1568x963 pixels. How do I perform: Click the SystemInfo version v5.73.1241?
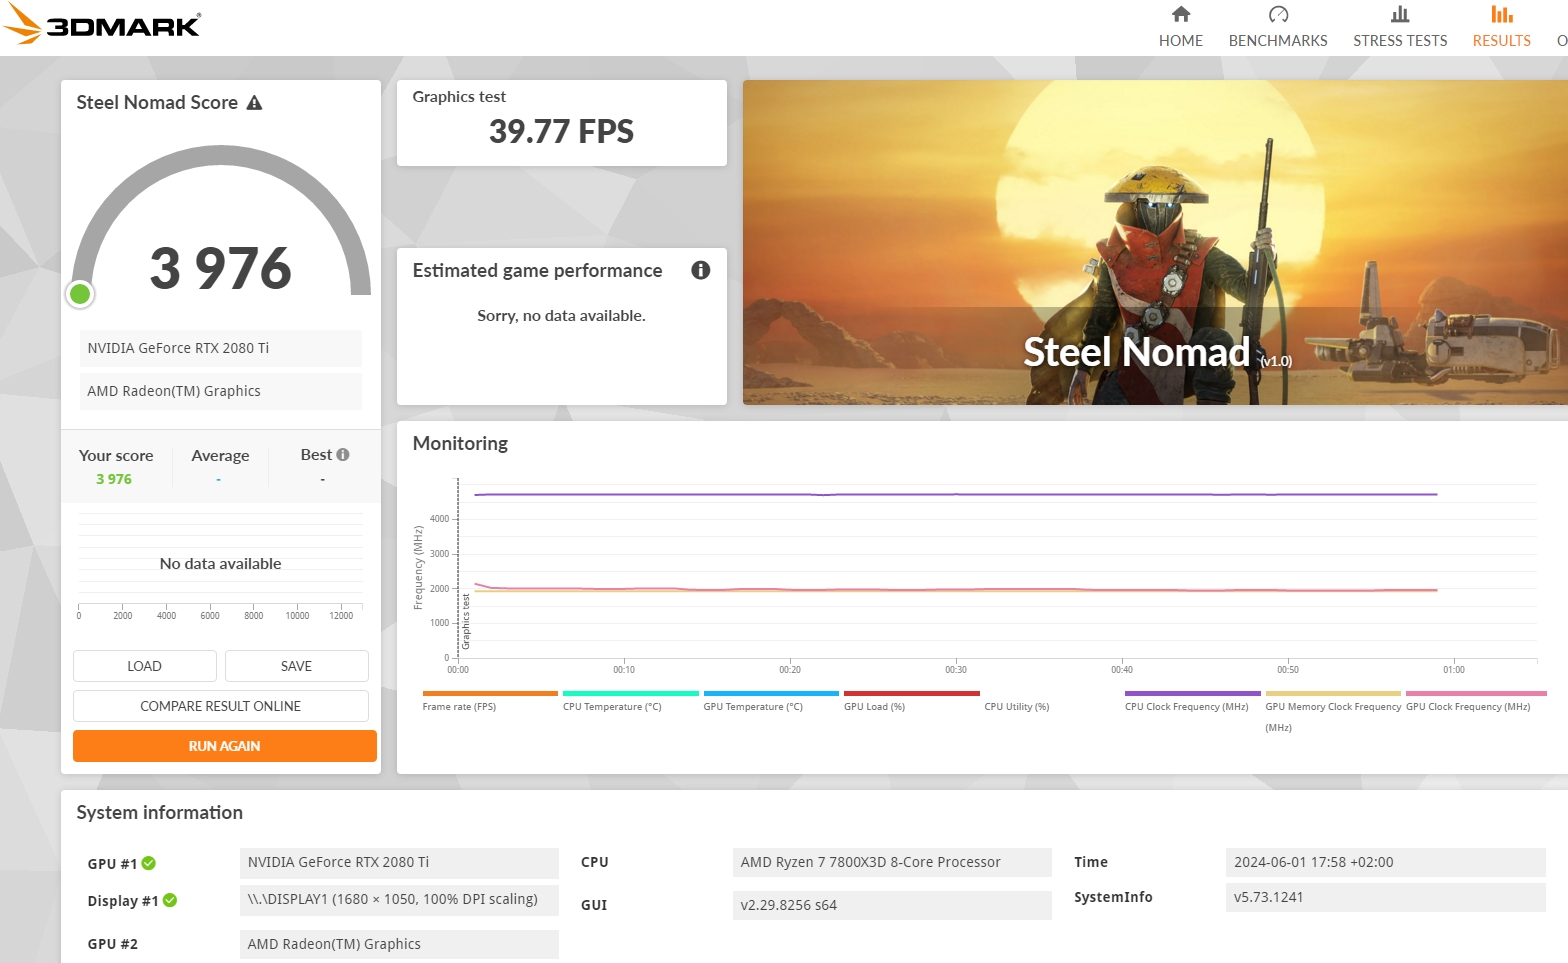(x=1385, y=897)
